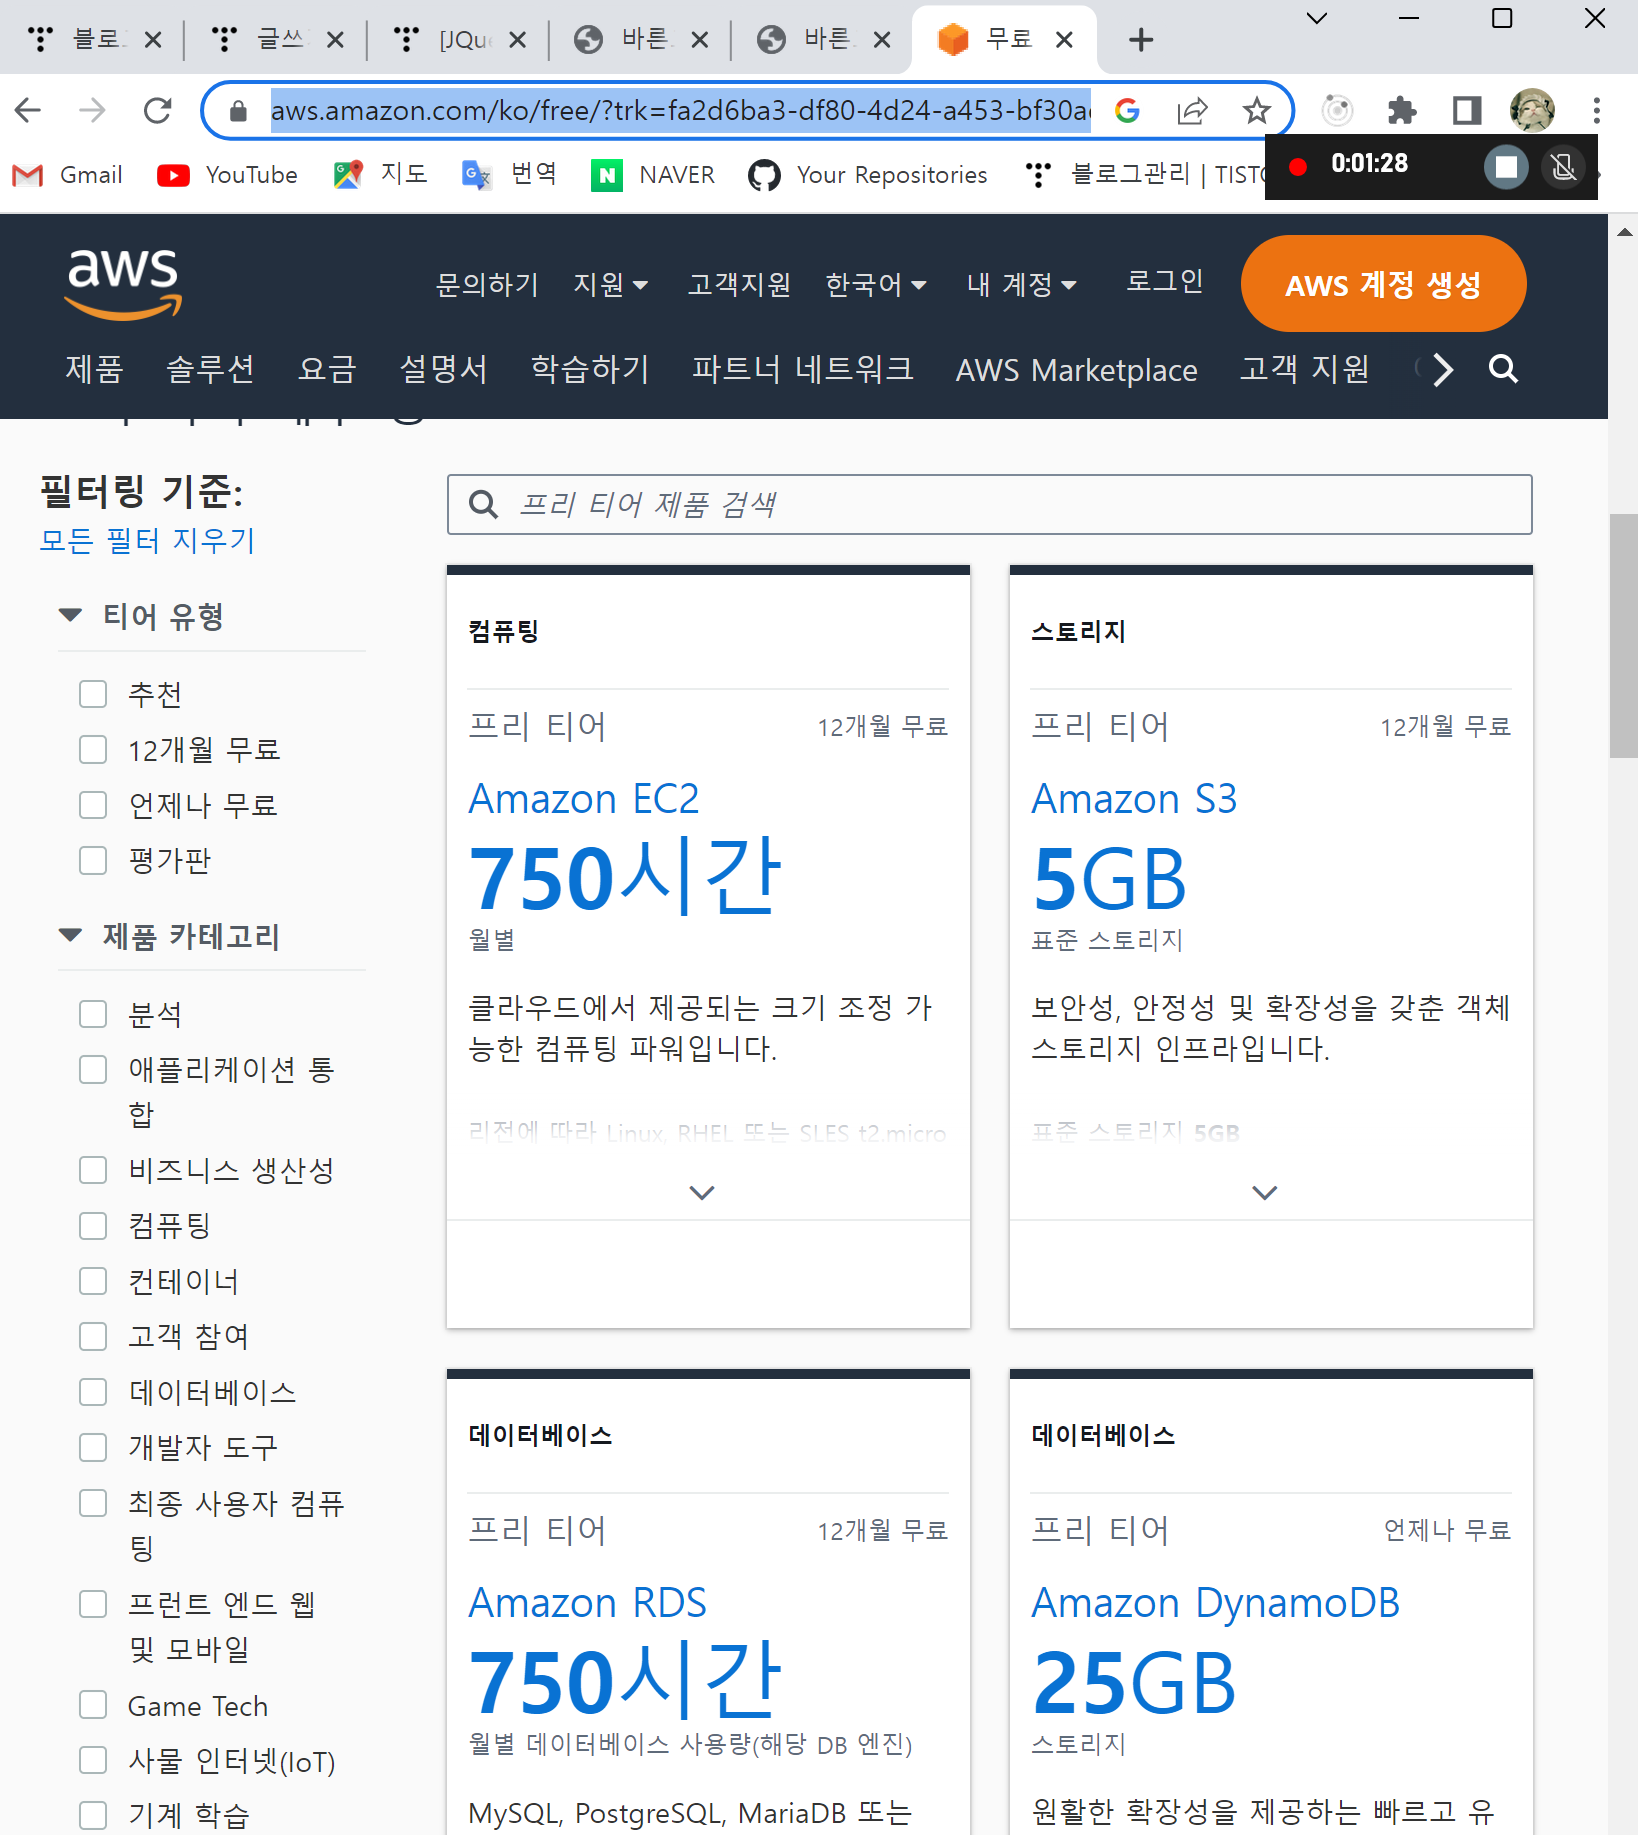Open screen recorder extension icon
Image resolution: width=1638 pixels, height=1835 pixels.
[x=1337, y=110]
